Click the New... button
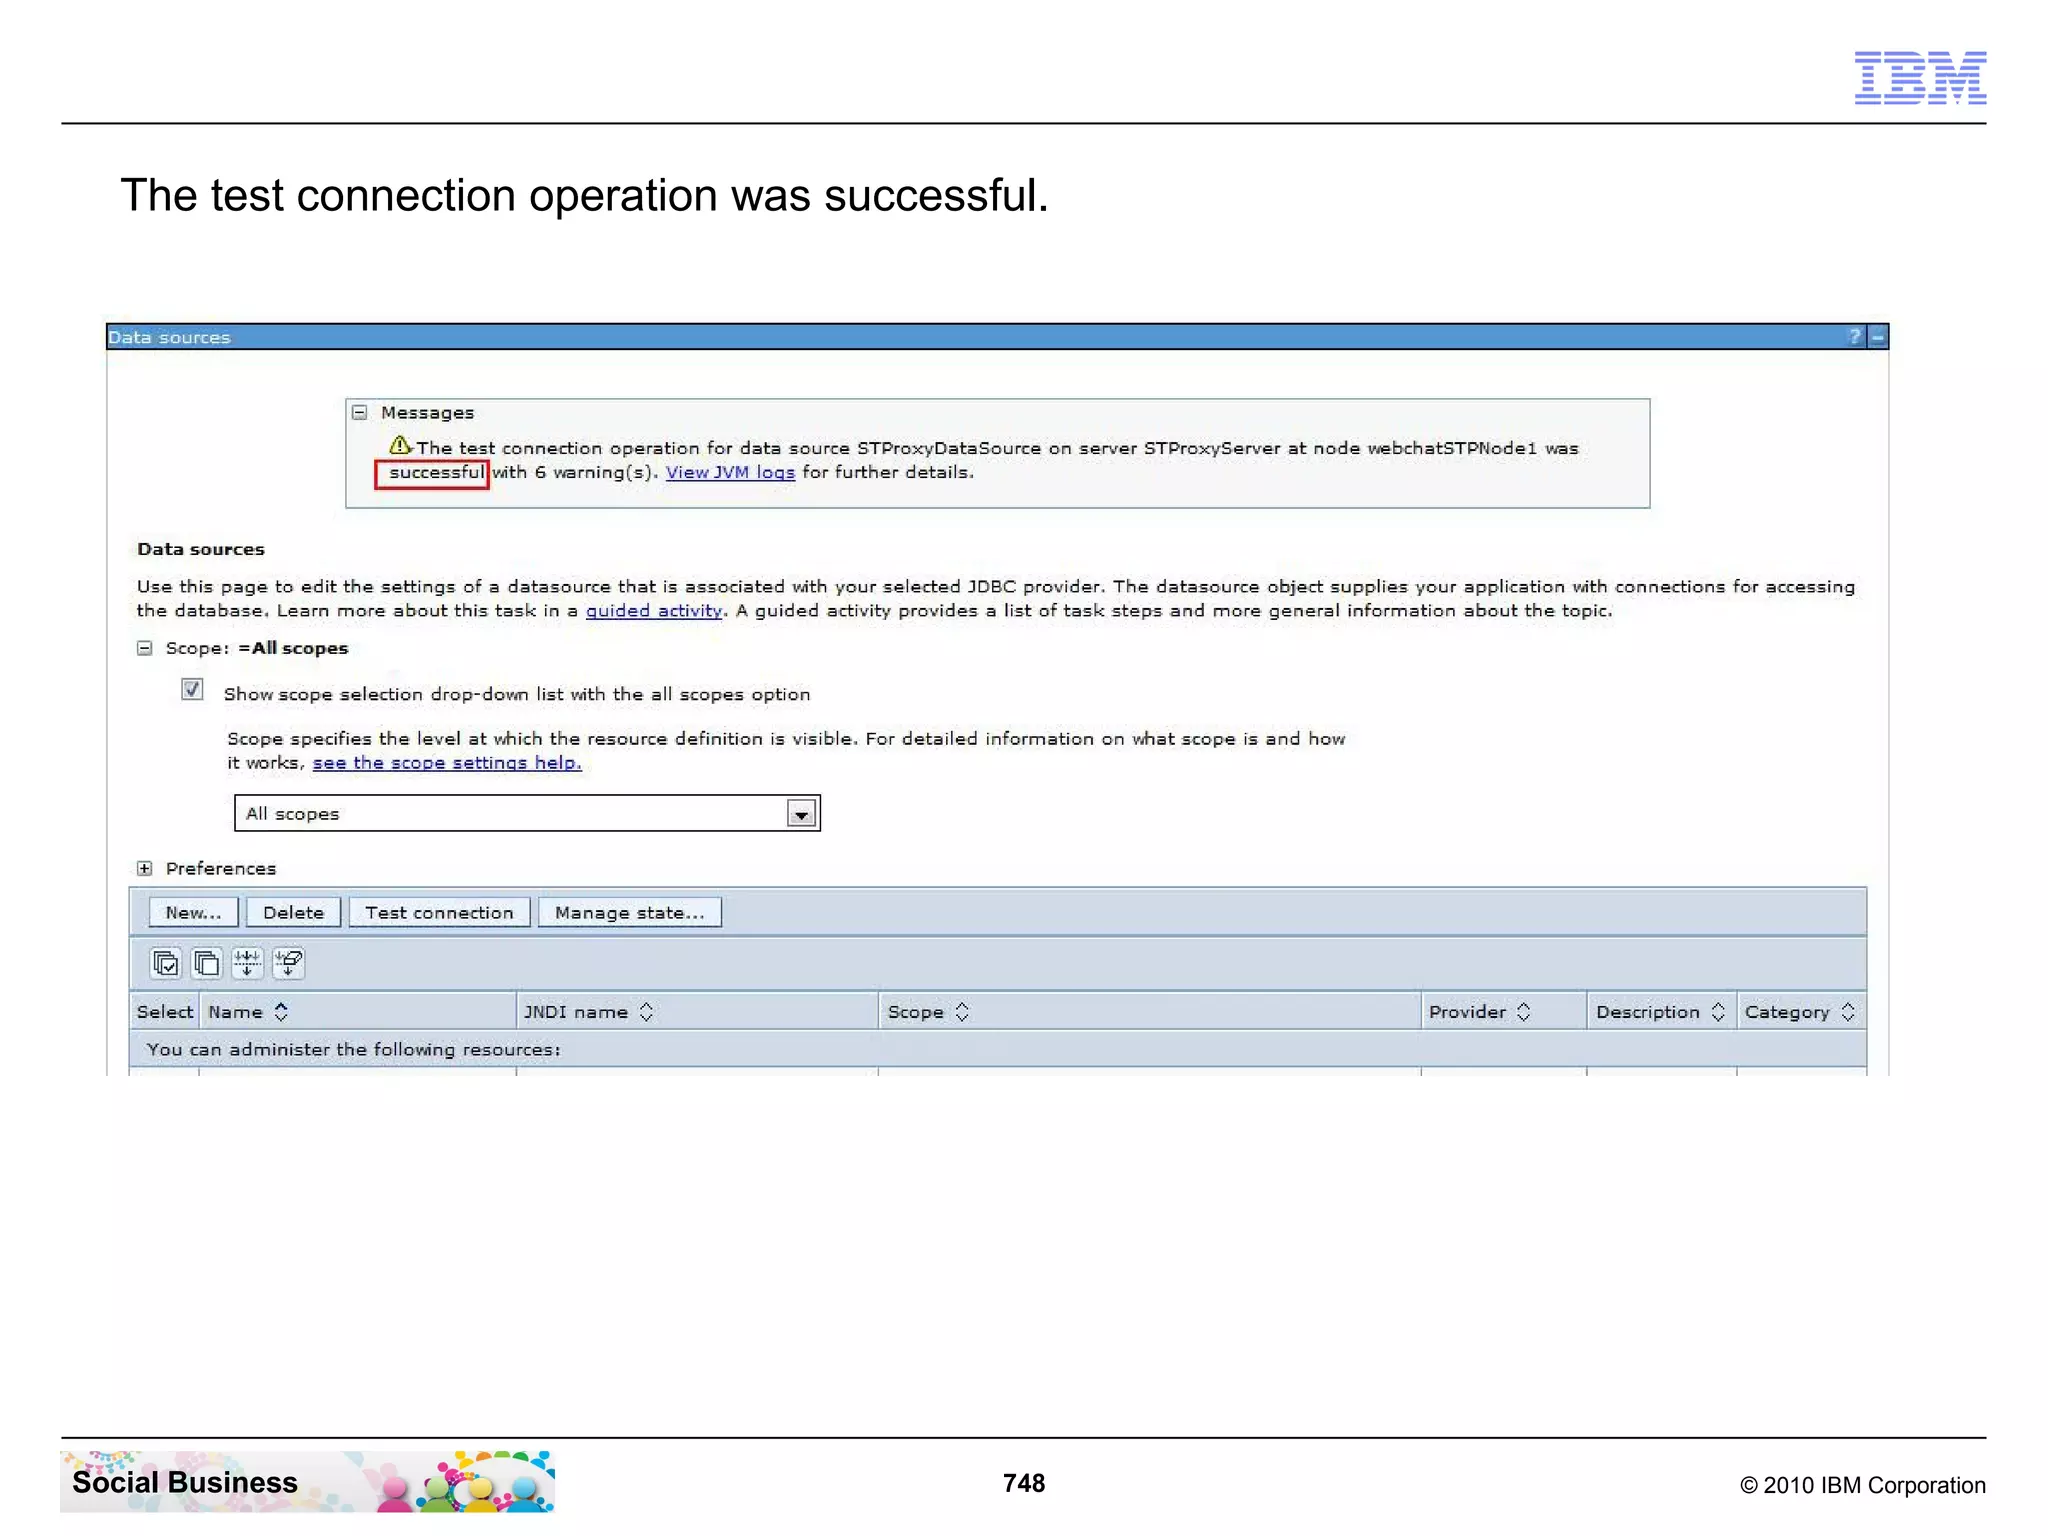 193,912
